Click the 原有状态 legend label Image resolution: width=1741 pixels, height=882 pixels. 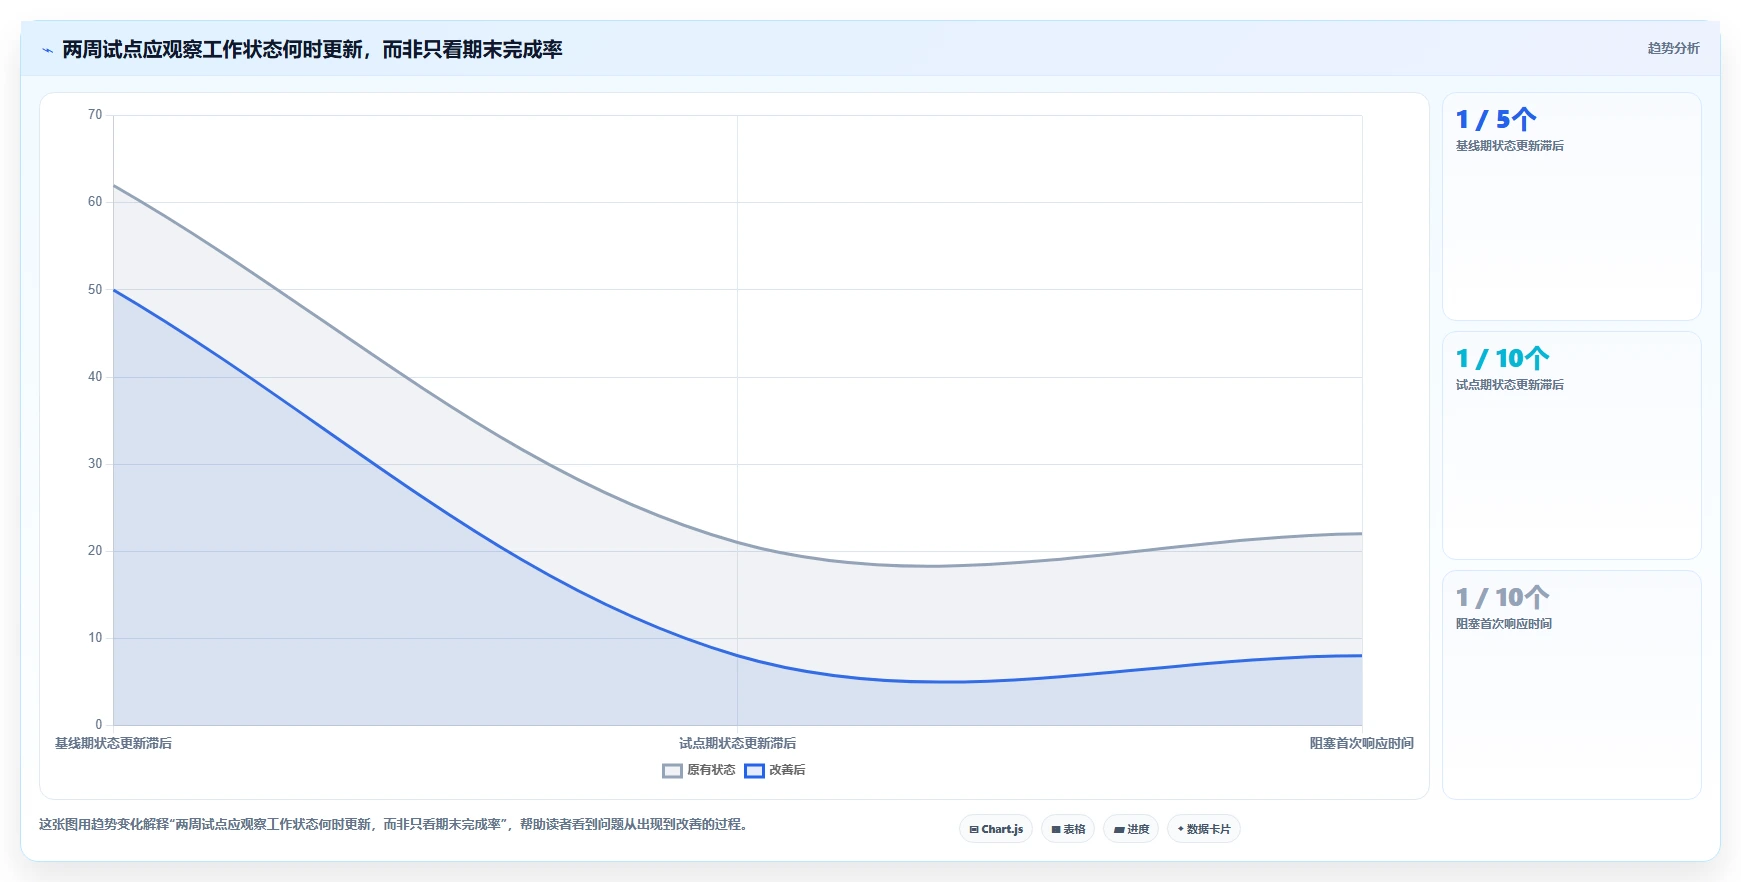pyautogui.click(x=711, y=770)
